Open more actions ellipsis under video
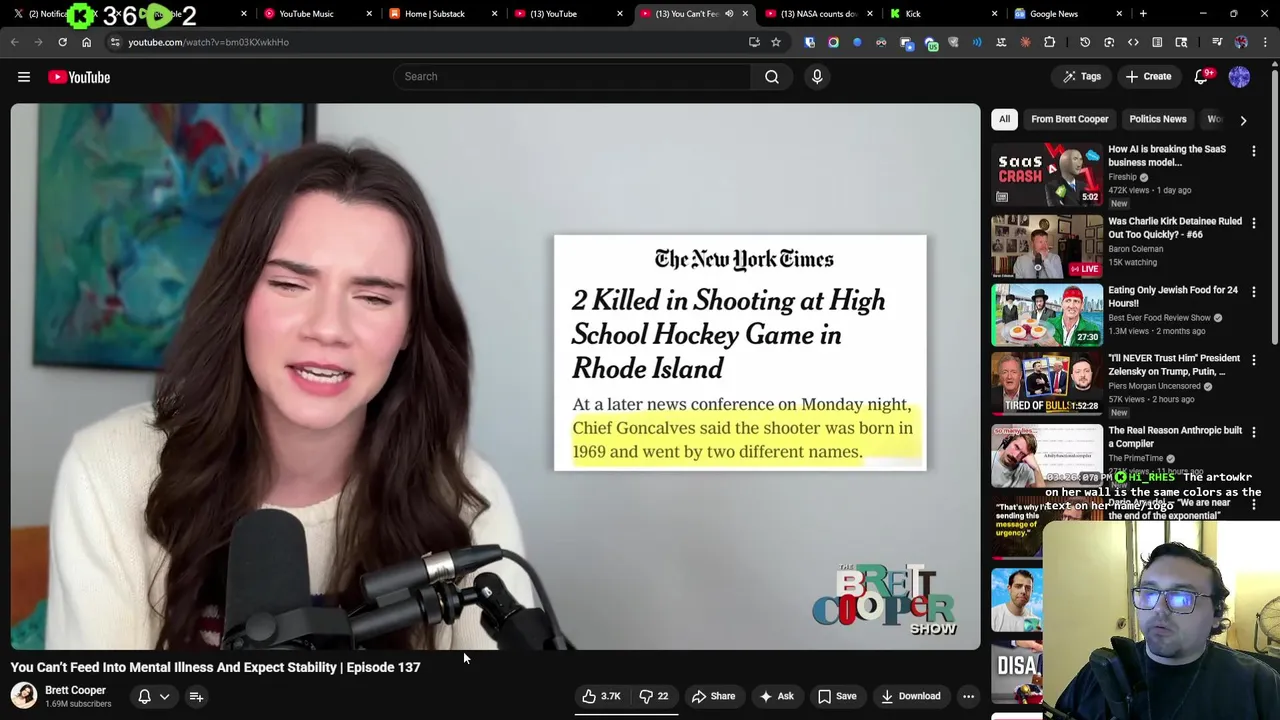This screenshot has height=720, width=1280. (968, 697)
